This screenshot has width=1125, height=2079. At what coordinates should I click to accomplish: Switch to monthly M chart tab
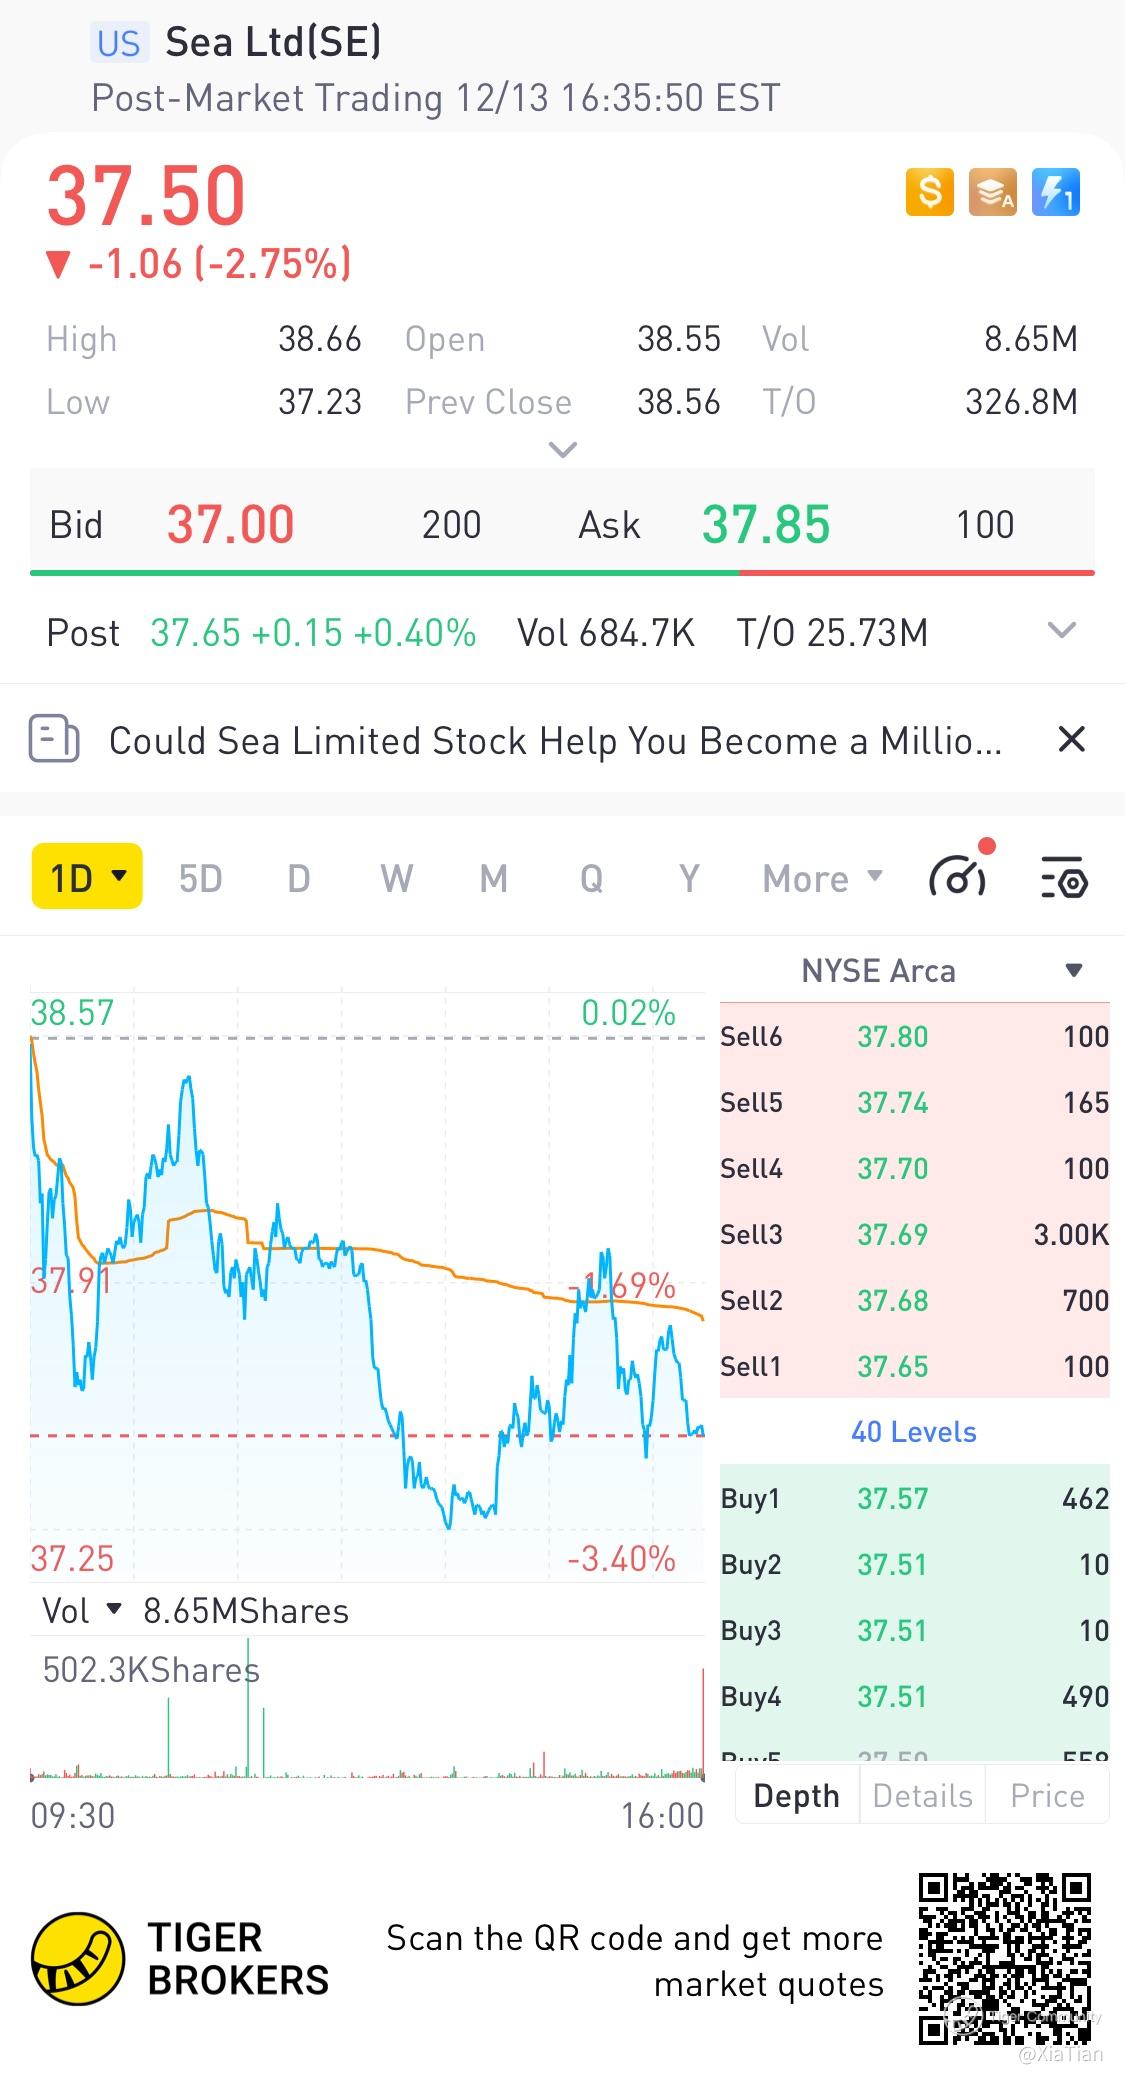[x=493, y=879]
